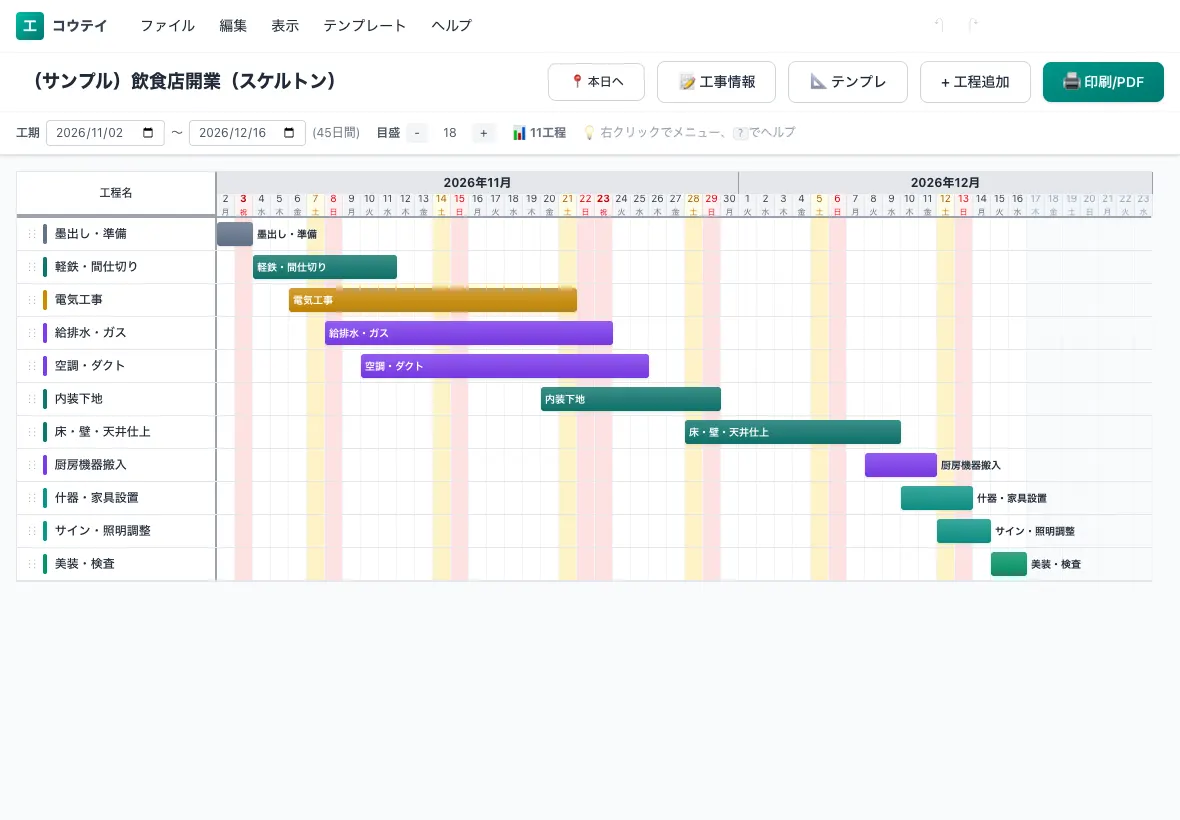Viewport: 1180px width, 820px height.
Task: Click the 床・壁・天井仕上 process name in list
Action: (102, 432)
